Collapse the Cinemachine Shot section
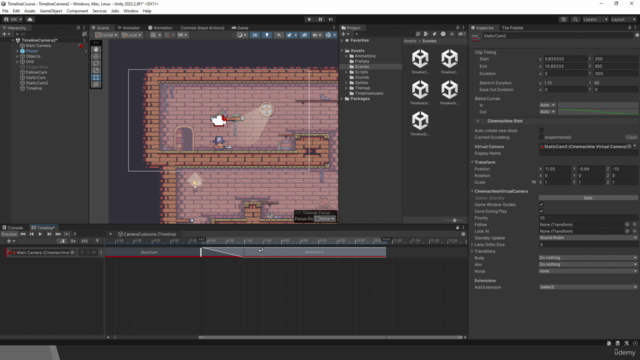The height and width of the screenshot is (360, 640). tap(478, 121)
